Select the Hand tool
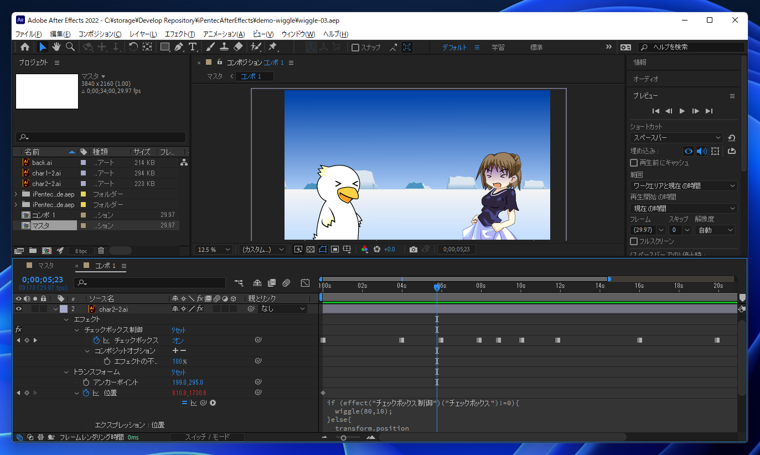This screenshot has height=455, width=760. pyautogui.click(x=57, y=47)
